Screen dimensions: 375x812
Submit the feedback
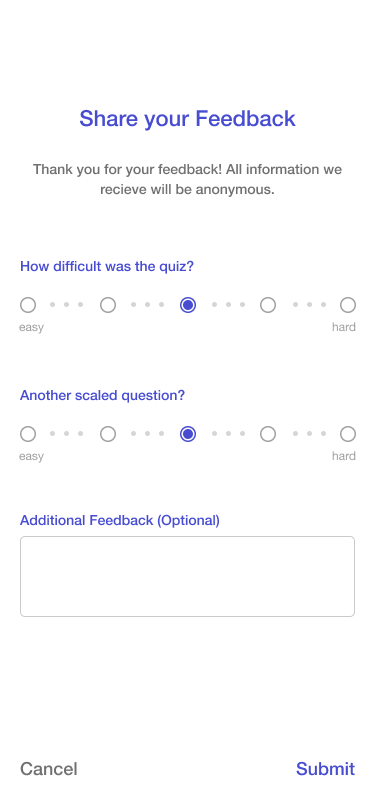tap(325, 769)
